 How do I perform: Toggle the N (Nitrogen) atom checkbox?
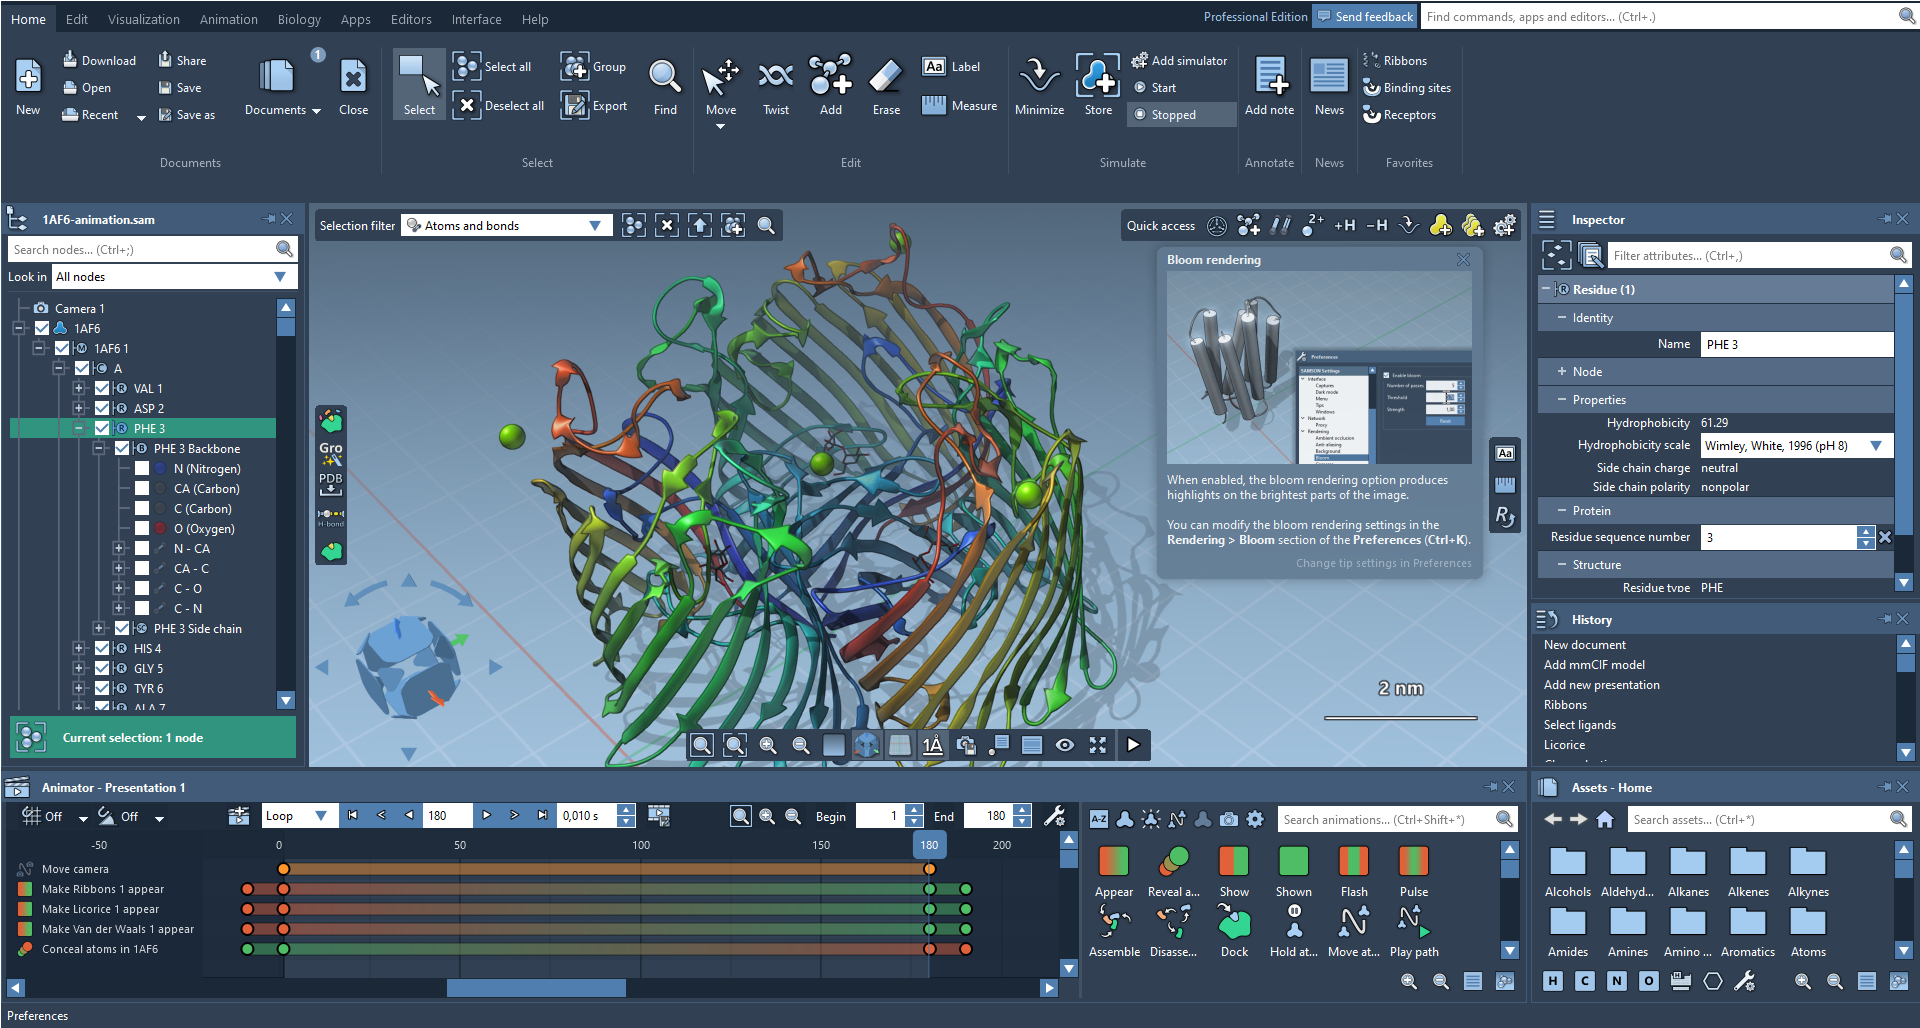click(x=142, y=469)
